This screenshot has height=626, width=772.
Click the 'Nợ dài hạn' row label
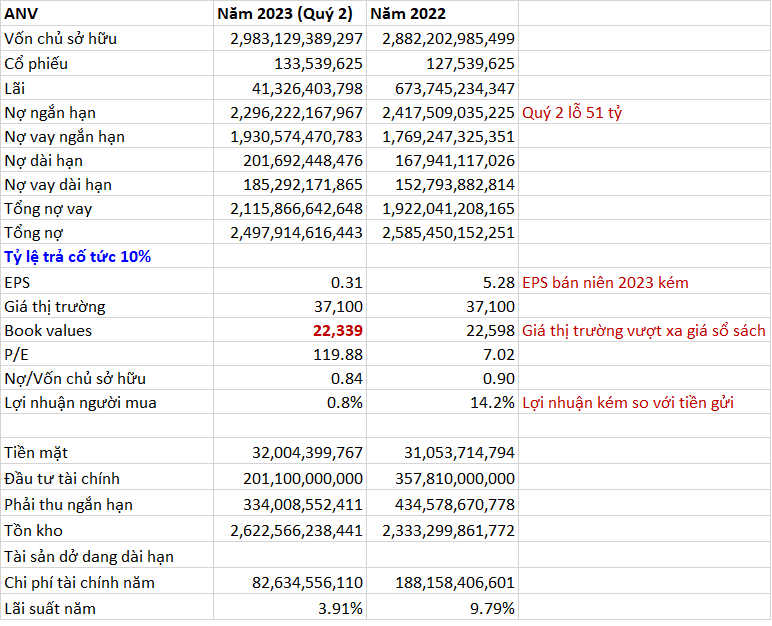[43, 161]
